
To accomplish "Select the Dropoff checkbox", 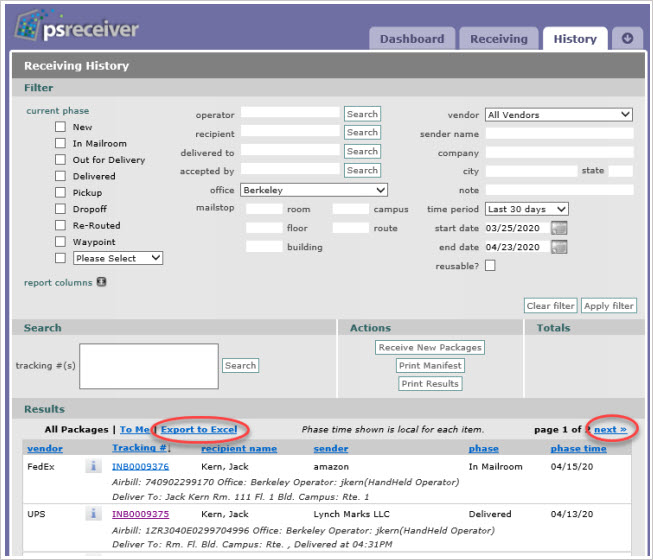I will point(60,209).
